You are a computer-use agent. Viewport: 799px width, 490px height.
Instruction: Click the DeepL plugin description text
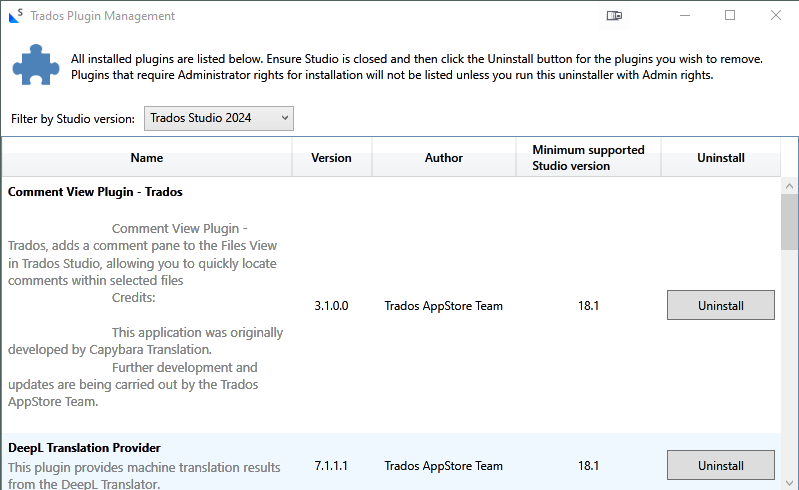[144, 475]
